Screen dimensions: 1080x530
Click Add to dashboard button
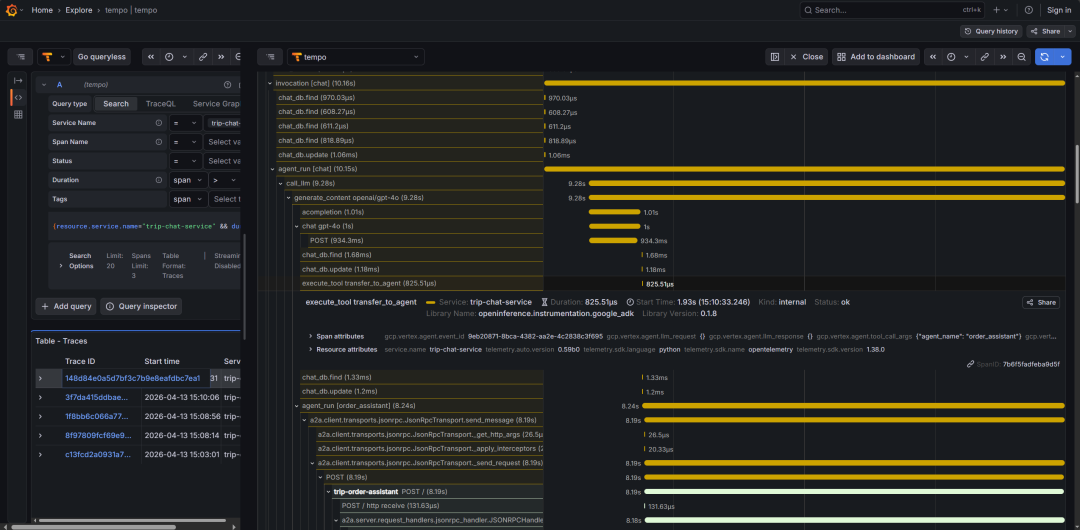(875, 57)
